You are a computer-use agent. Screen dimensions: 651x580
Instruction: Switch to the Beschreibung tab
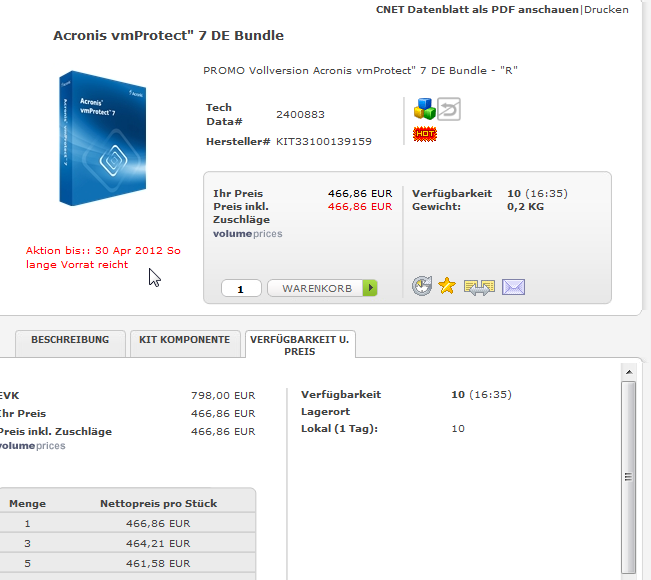click(x=69, y=340)
